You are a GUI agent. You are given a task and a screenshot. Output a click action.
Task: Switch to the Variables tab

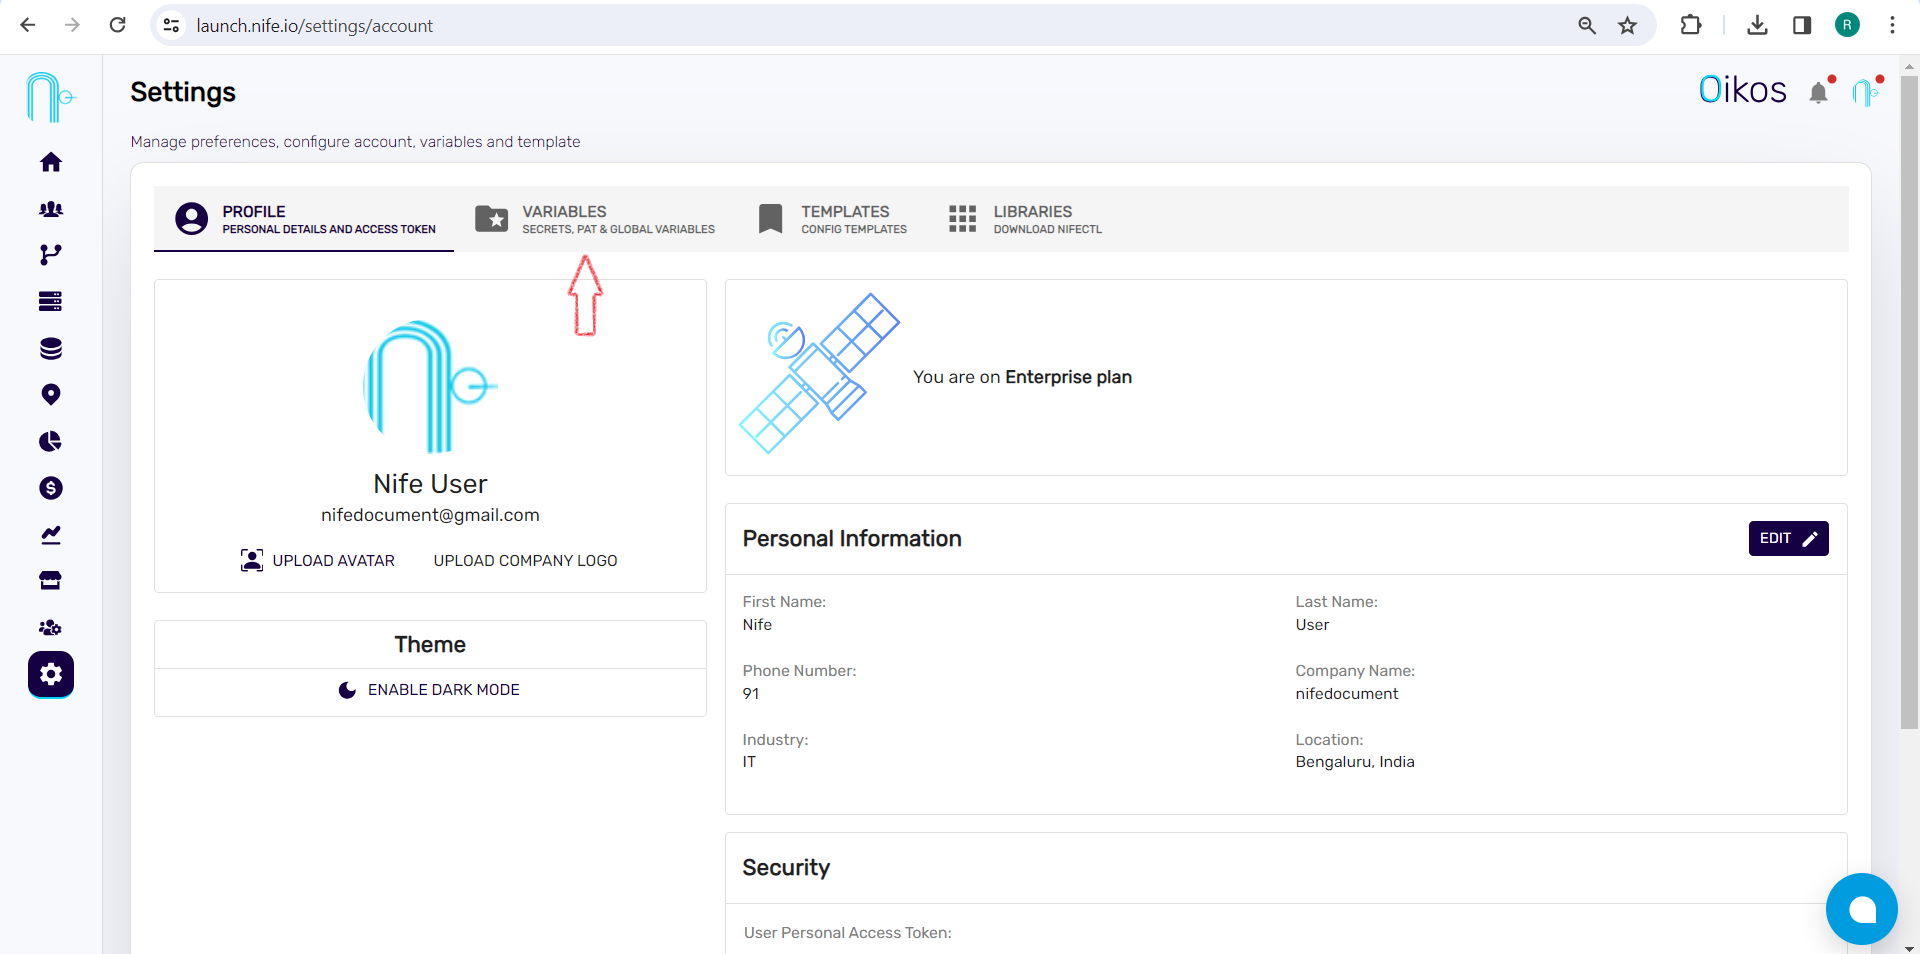tap(594, 219)
